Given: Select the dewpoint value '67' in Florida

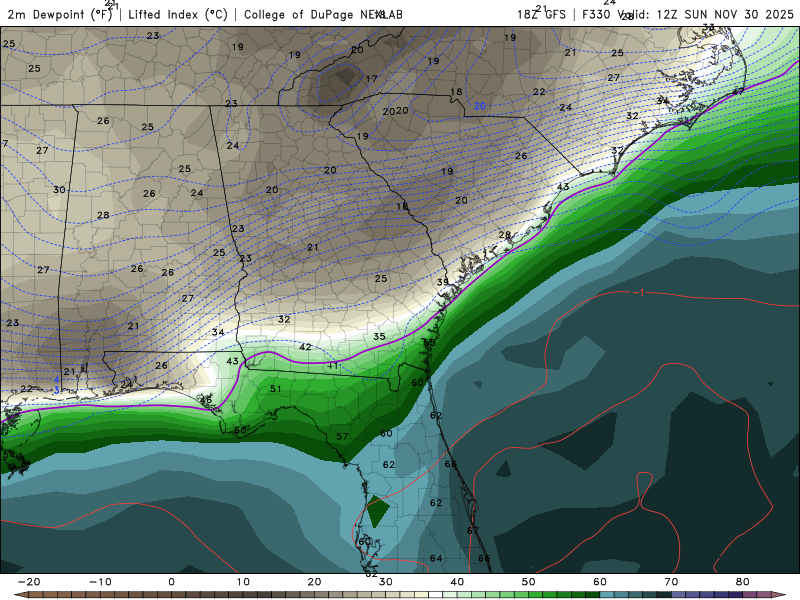Looking at the screenshot, I should click(x=473, y=531).
